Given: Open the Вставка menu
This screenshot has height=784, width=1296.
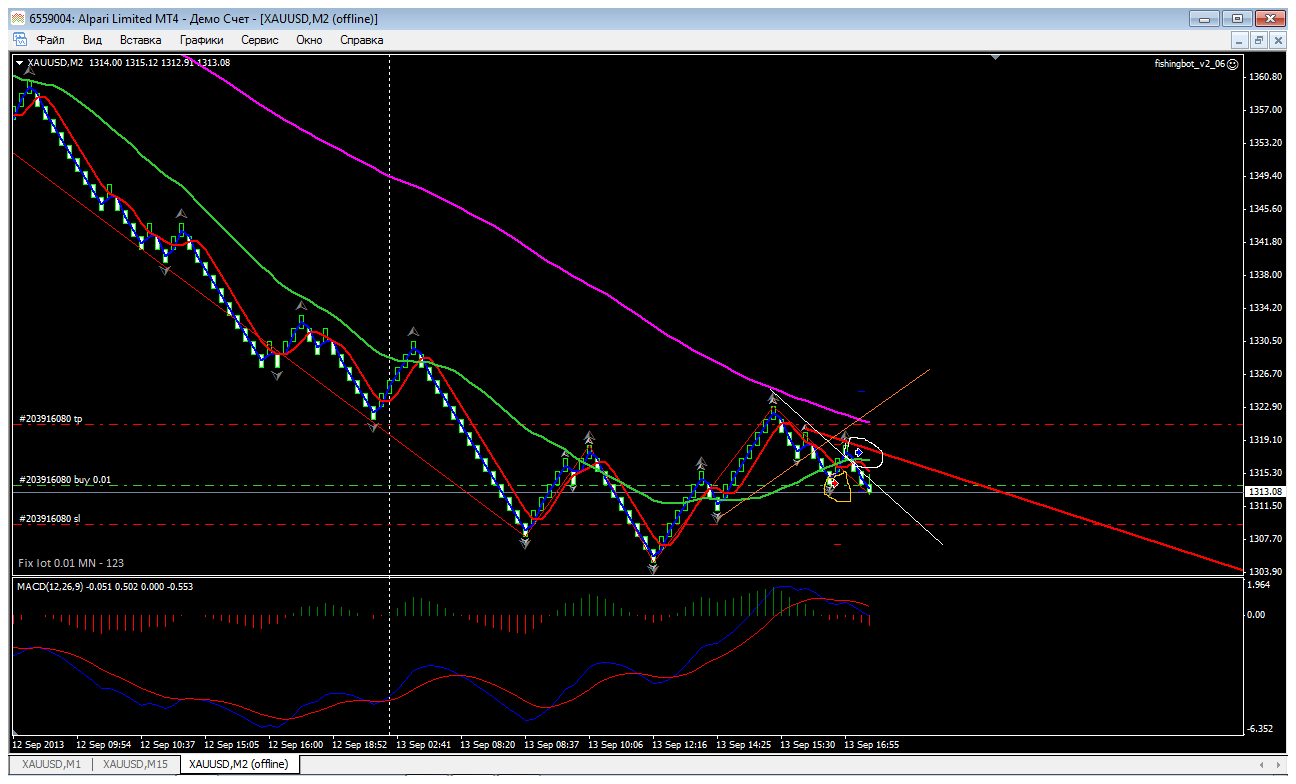Looking at the screenshot, I should [140, 40].
